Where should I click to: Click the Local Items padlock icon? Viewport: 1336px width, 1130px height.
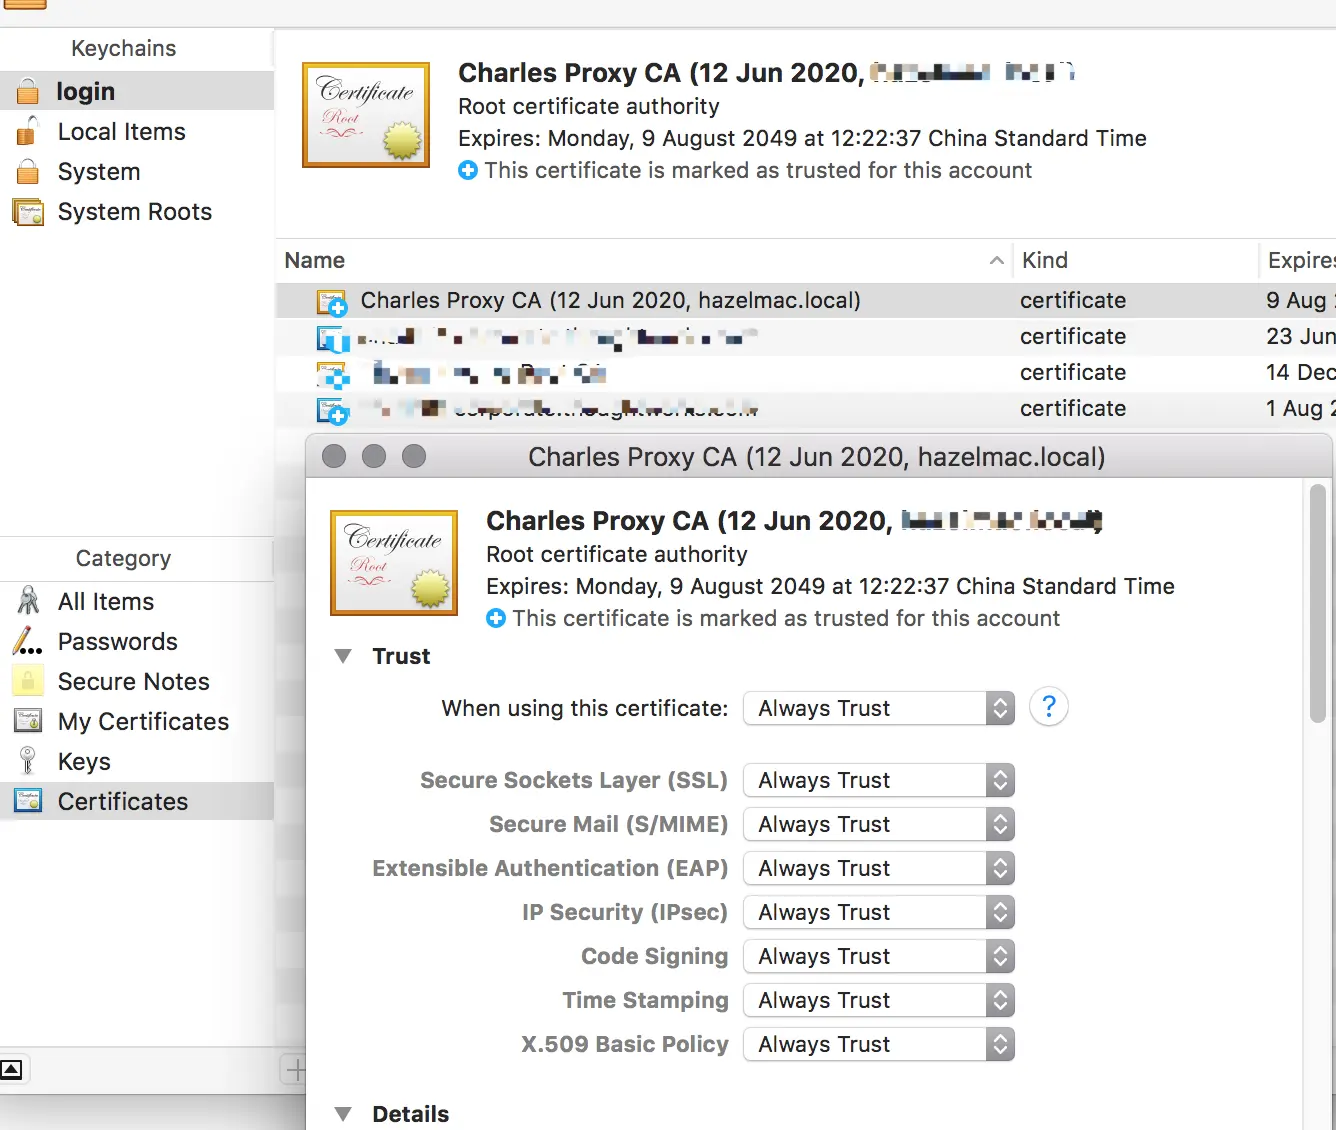[28, 131]
